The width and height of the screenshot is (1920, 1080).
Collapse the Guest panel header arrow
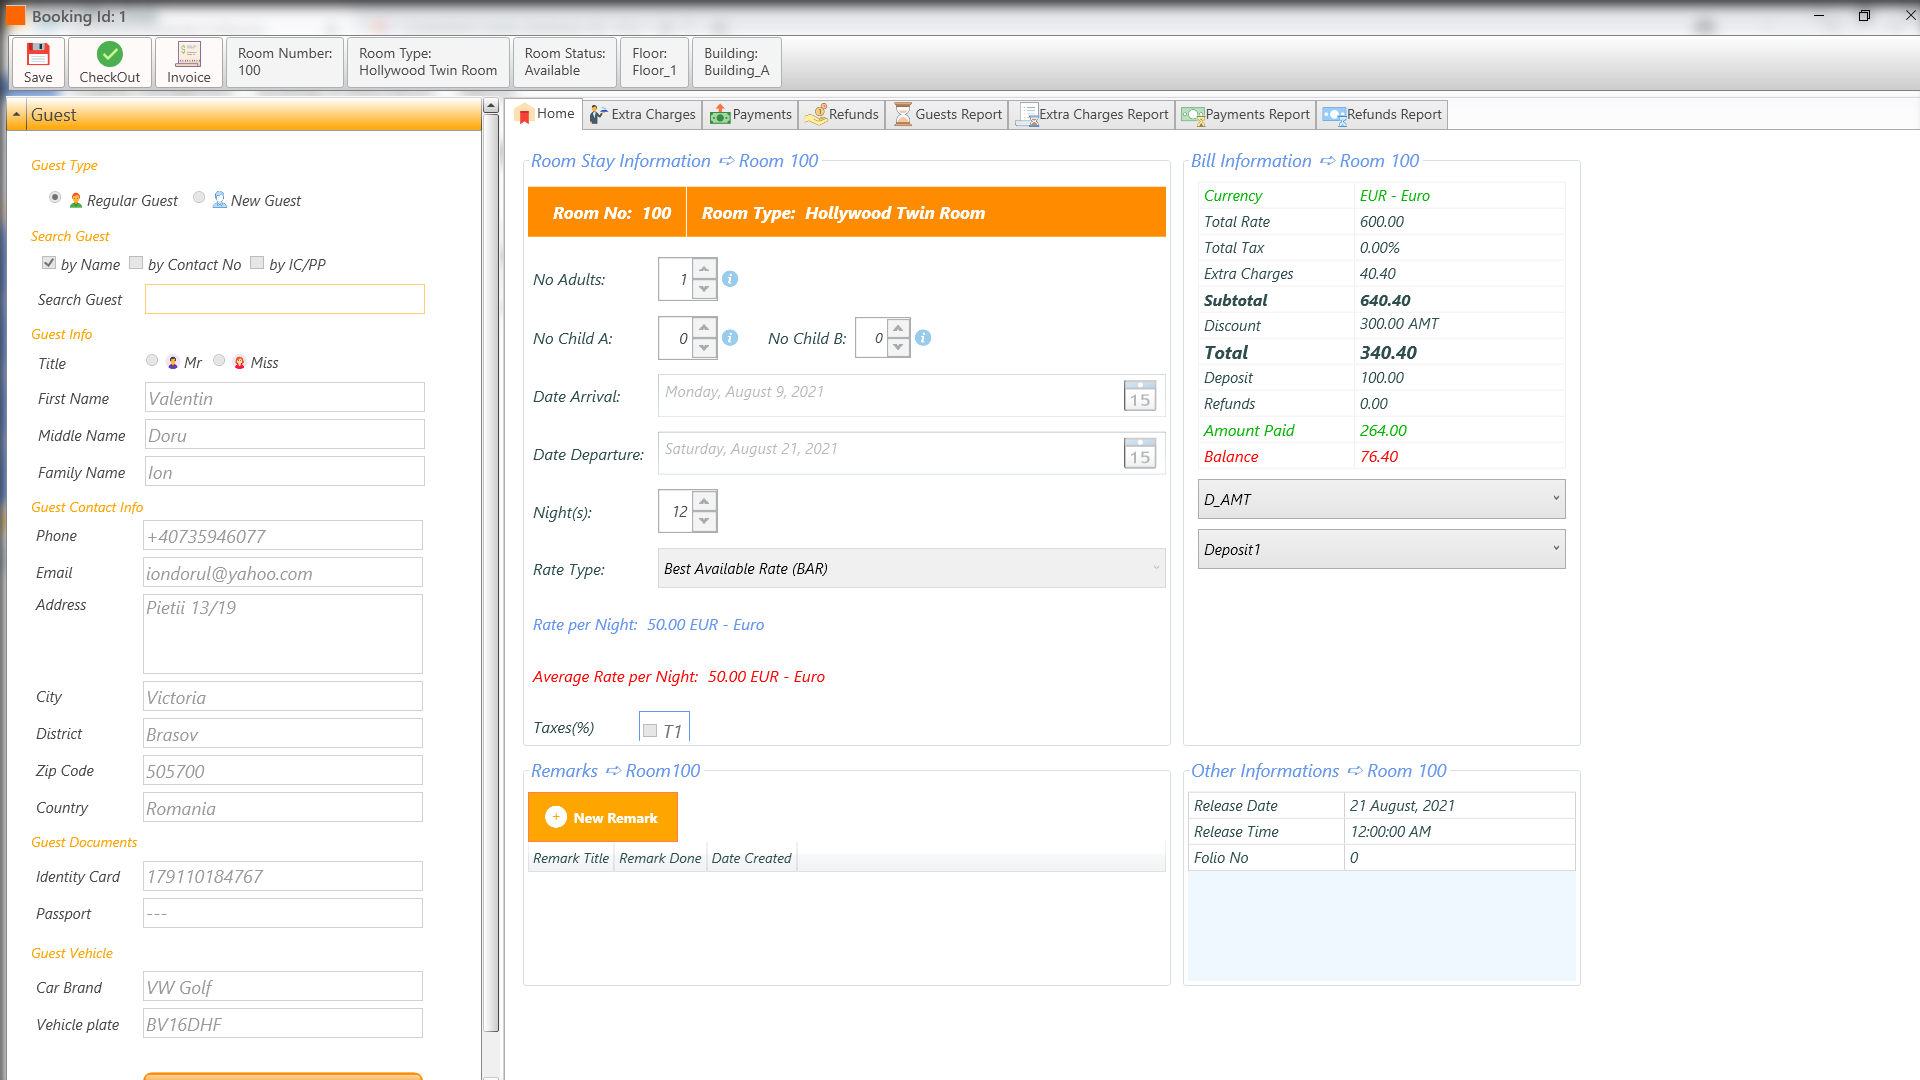coord(16,115)
